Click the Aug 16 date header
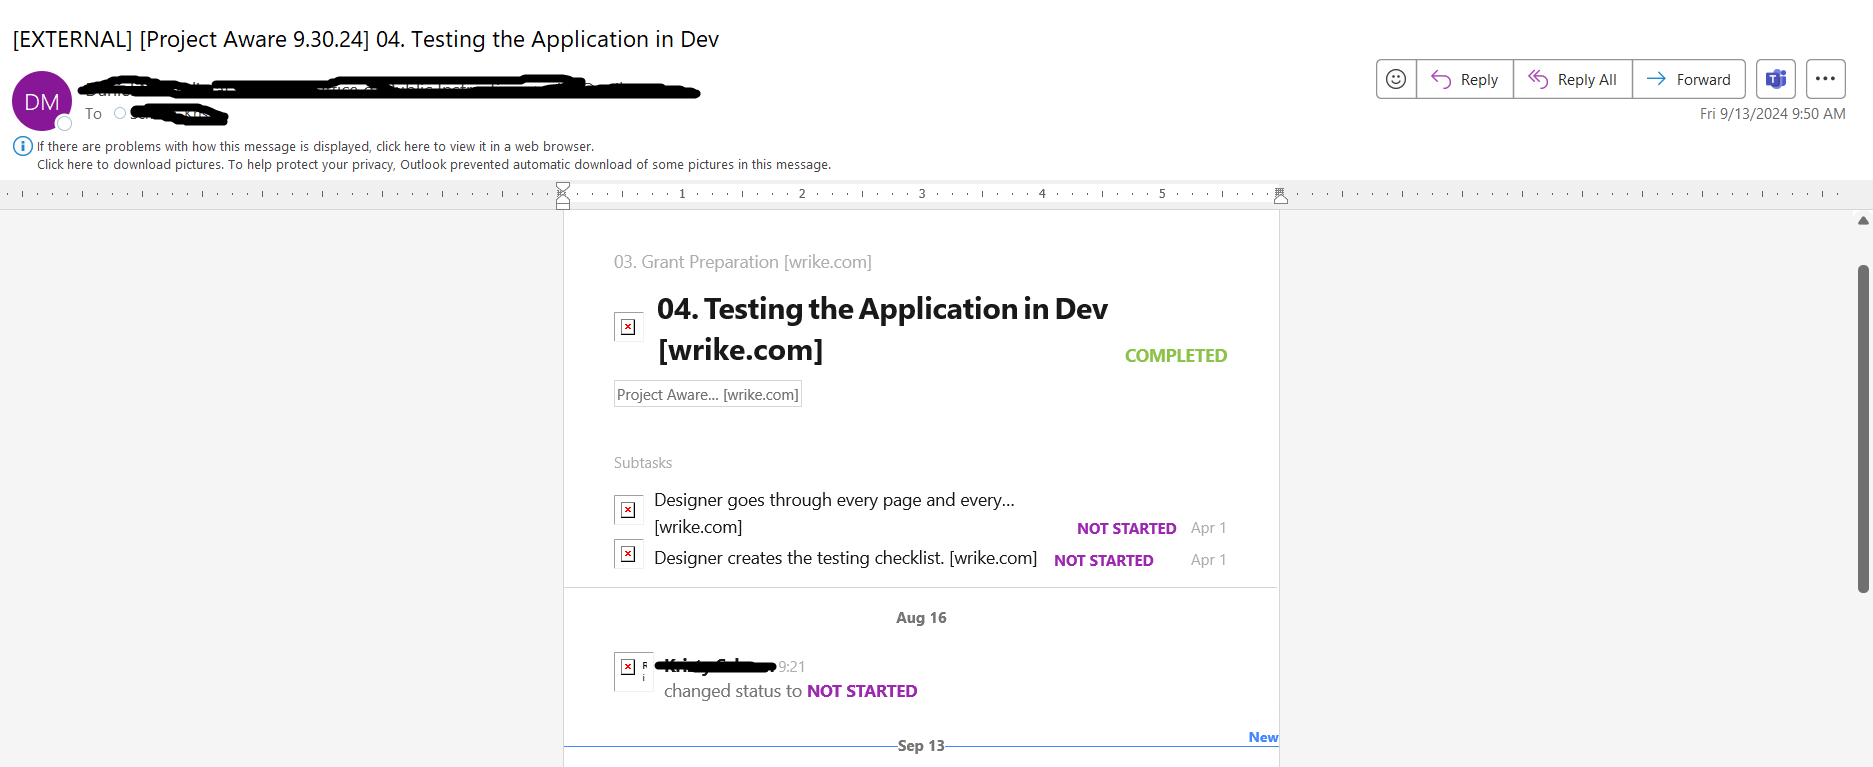The height and width of the screenshot is (767, 1873). (921, 618)
